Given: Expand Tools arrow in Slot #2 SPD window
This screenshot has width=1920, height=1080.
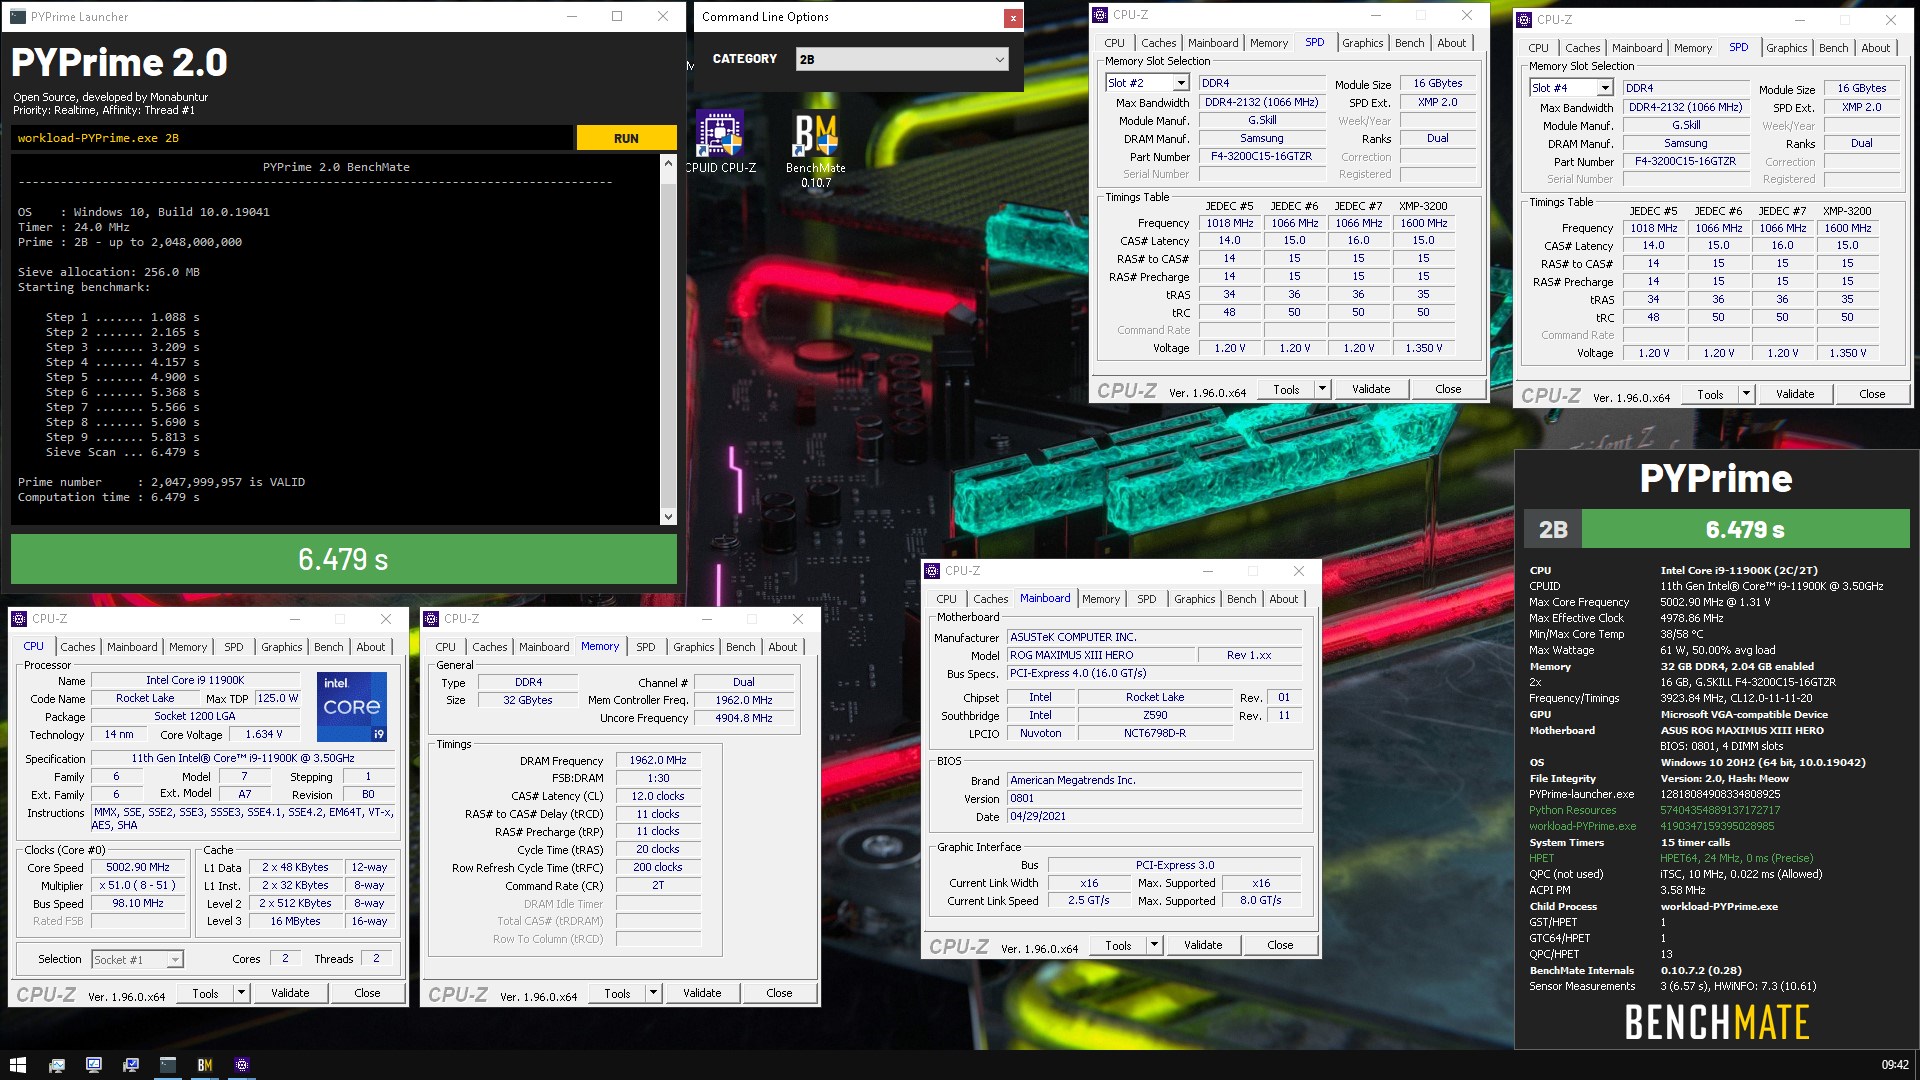Looking at the screenshot, I should [x=1322, y=389].
